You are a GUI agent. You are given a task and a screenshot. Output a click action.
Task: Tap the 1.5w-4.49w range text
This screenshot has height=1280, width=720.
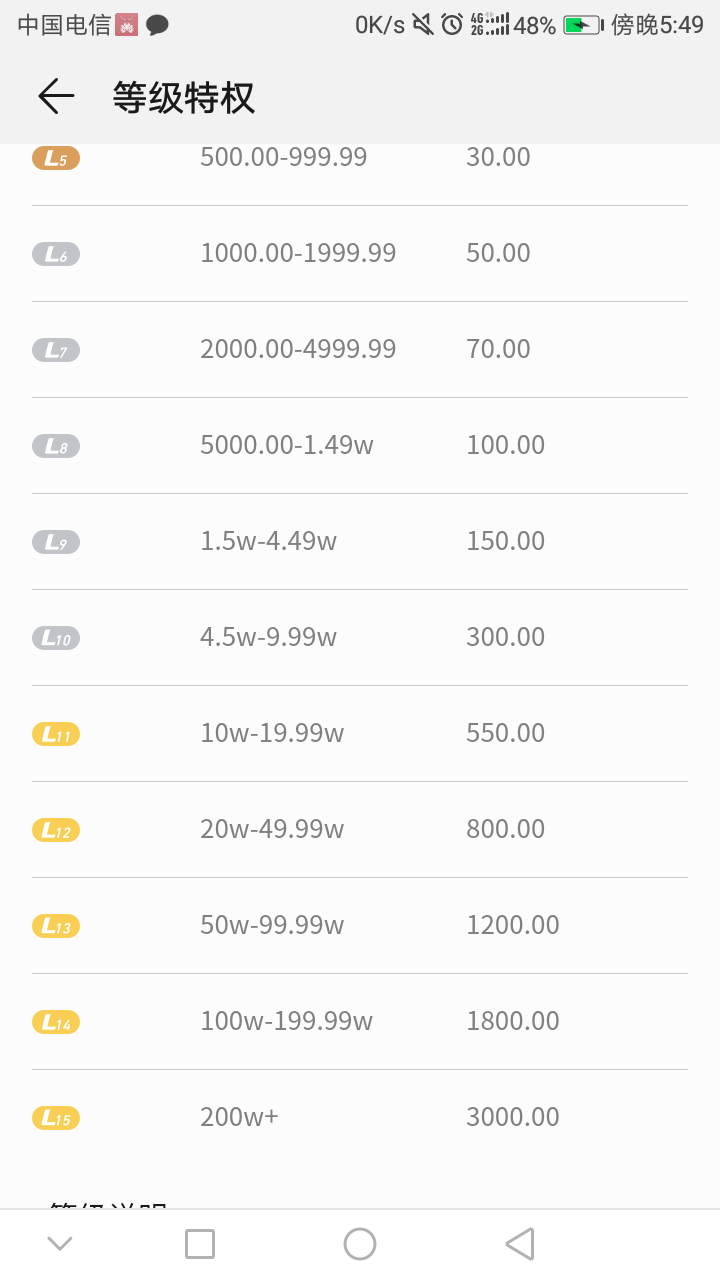click(268, 541)
